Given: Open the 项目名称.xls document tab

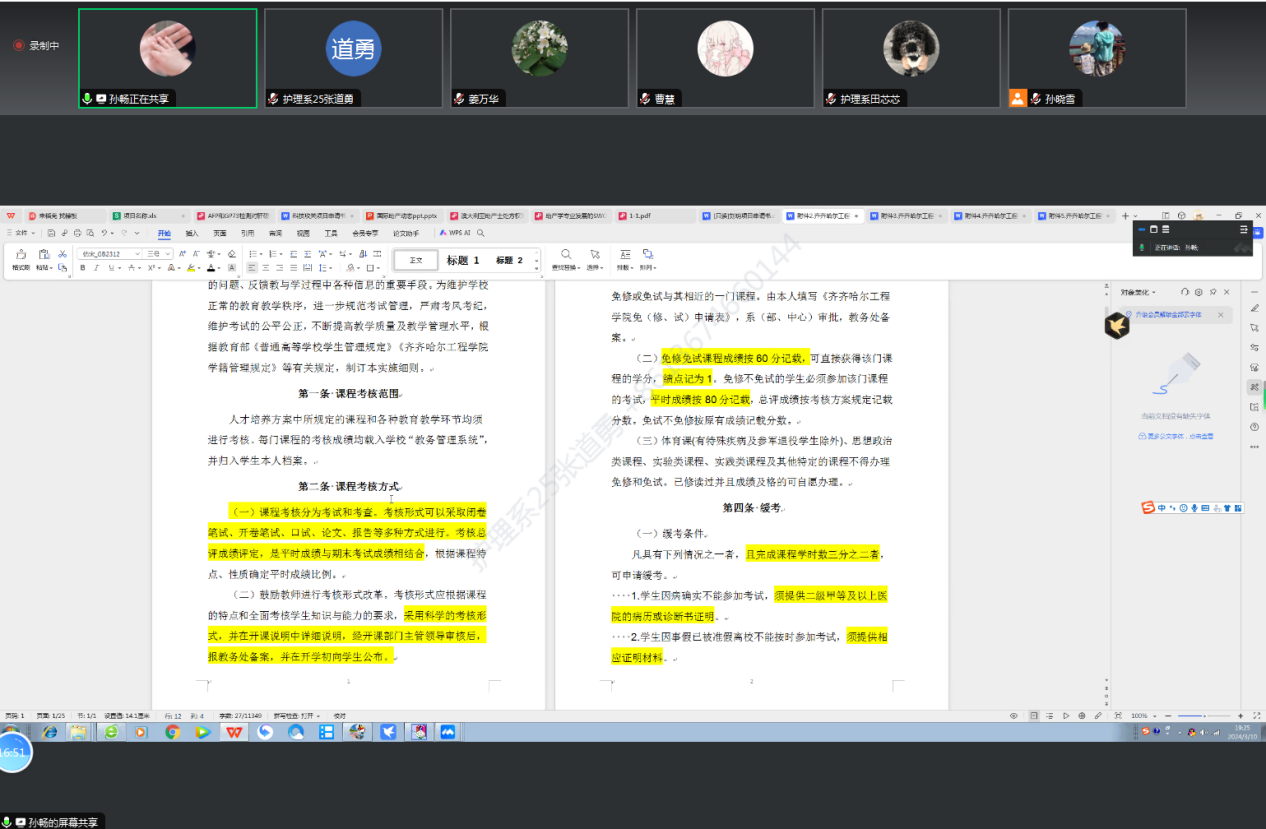Looking at the screenshot, I should click(x=144, y=215).
